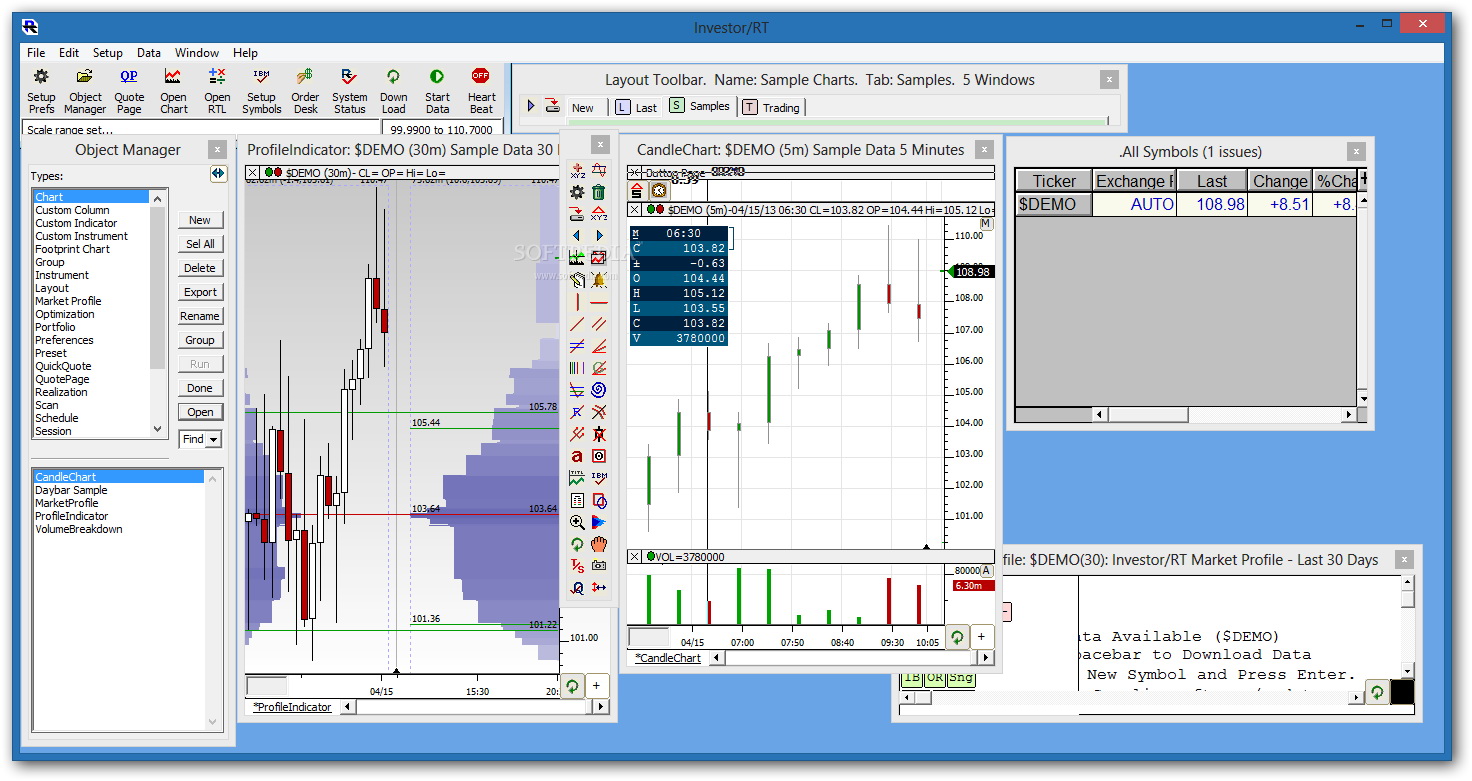Toggle the A button on the volume scale

986,571
